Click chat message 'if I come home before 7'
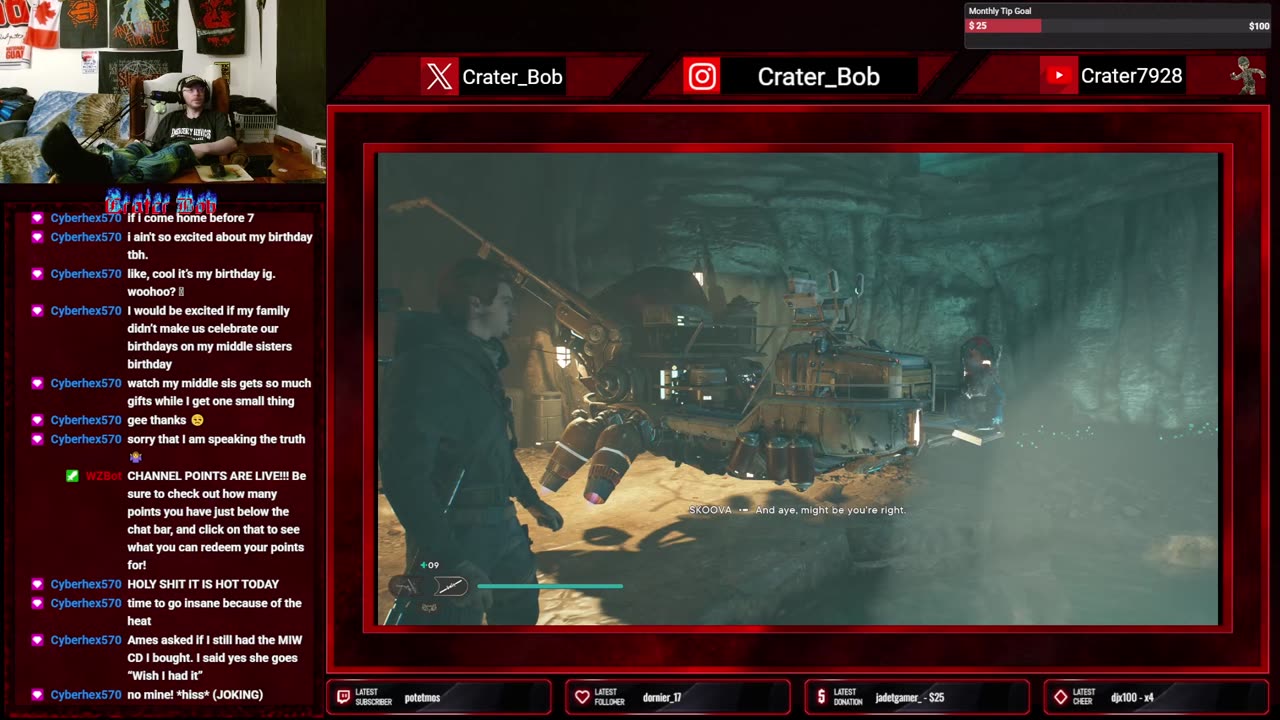Image resolution: width=1280 pixels, height=720 pixels. (x=190, y=218)
